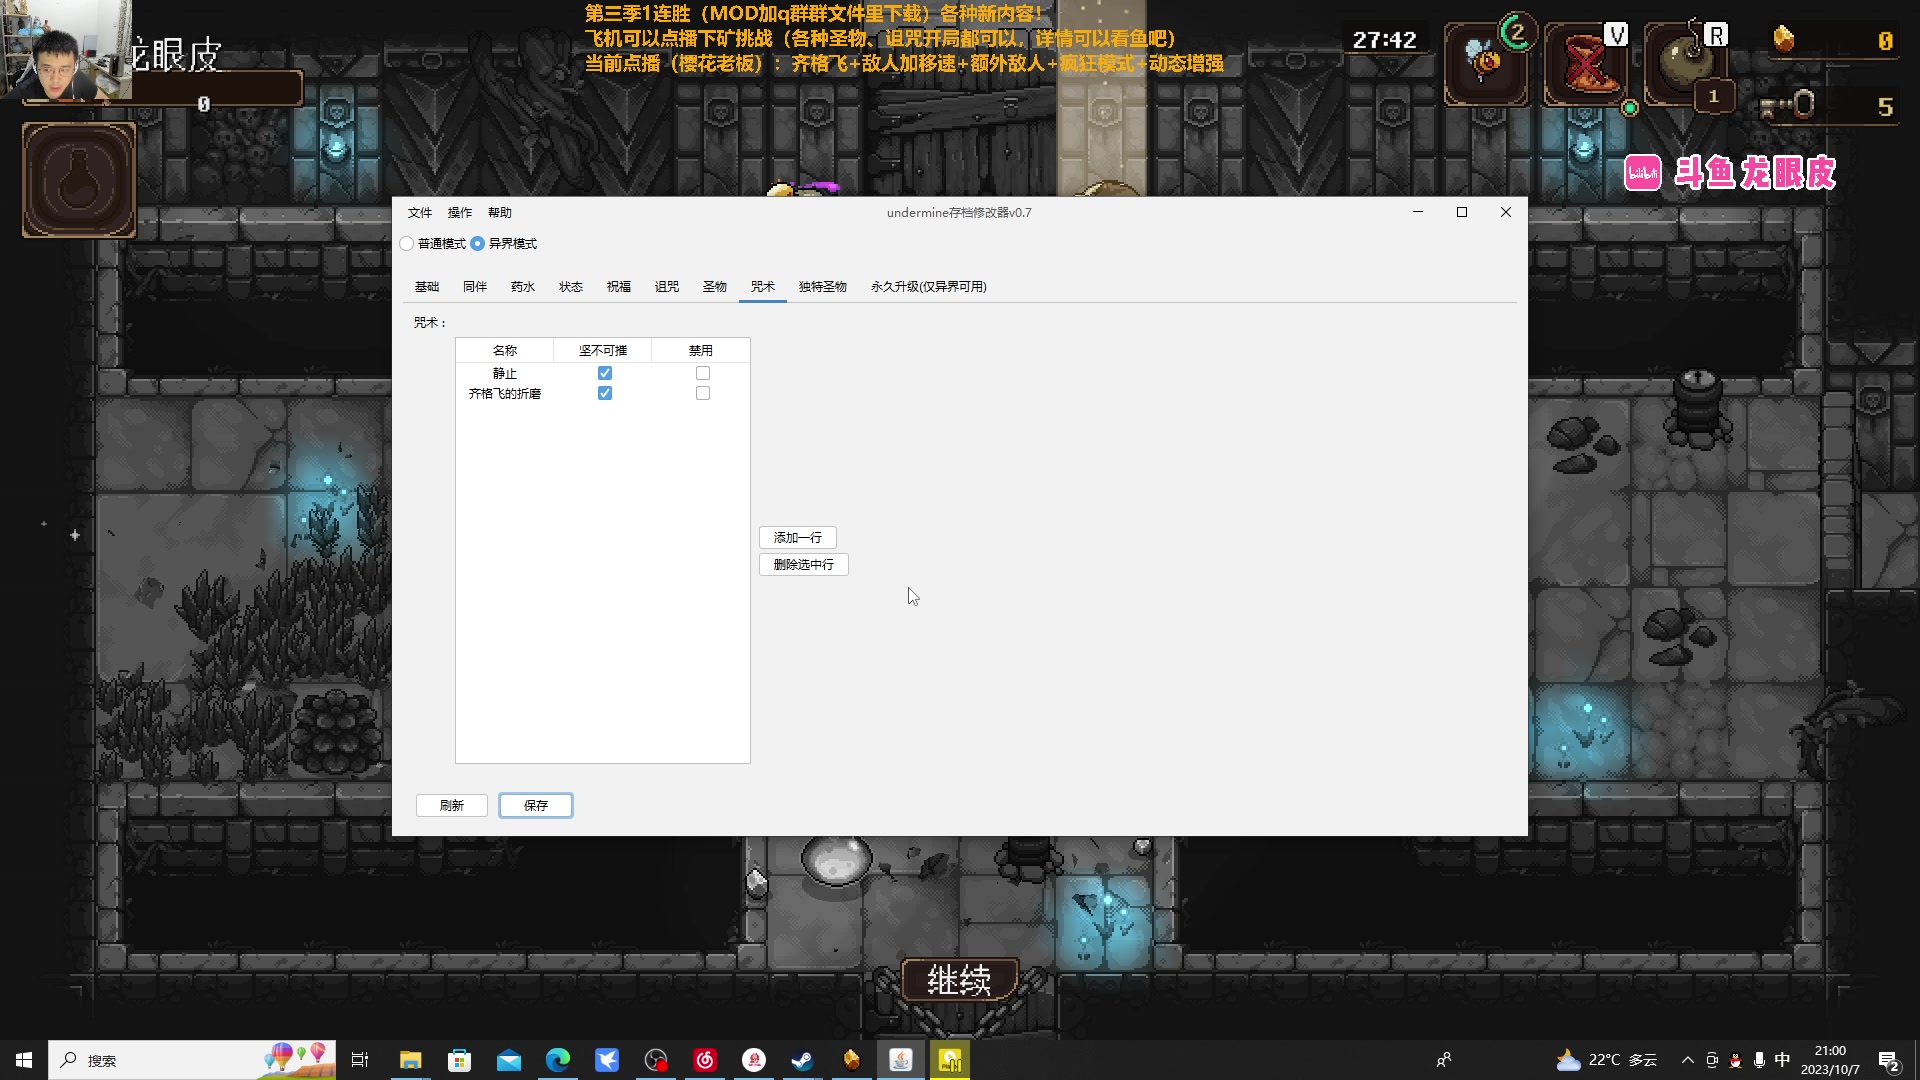Switch to the 祝福 tab
The image size is (1920, 1080).
(619, 287)
